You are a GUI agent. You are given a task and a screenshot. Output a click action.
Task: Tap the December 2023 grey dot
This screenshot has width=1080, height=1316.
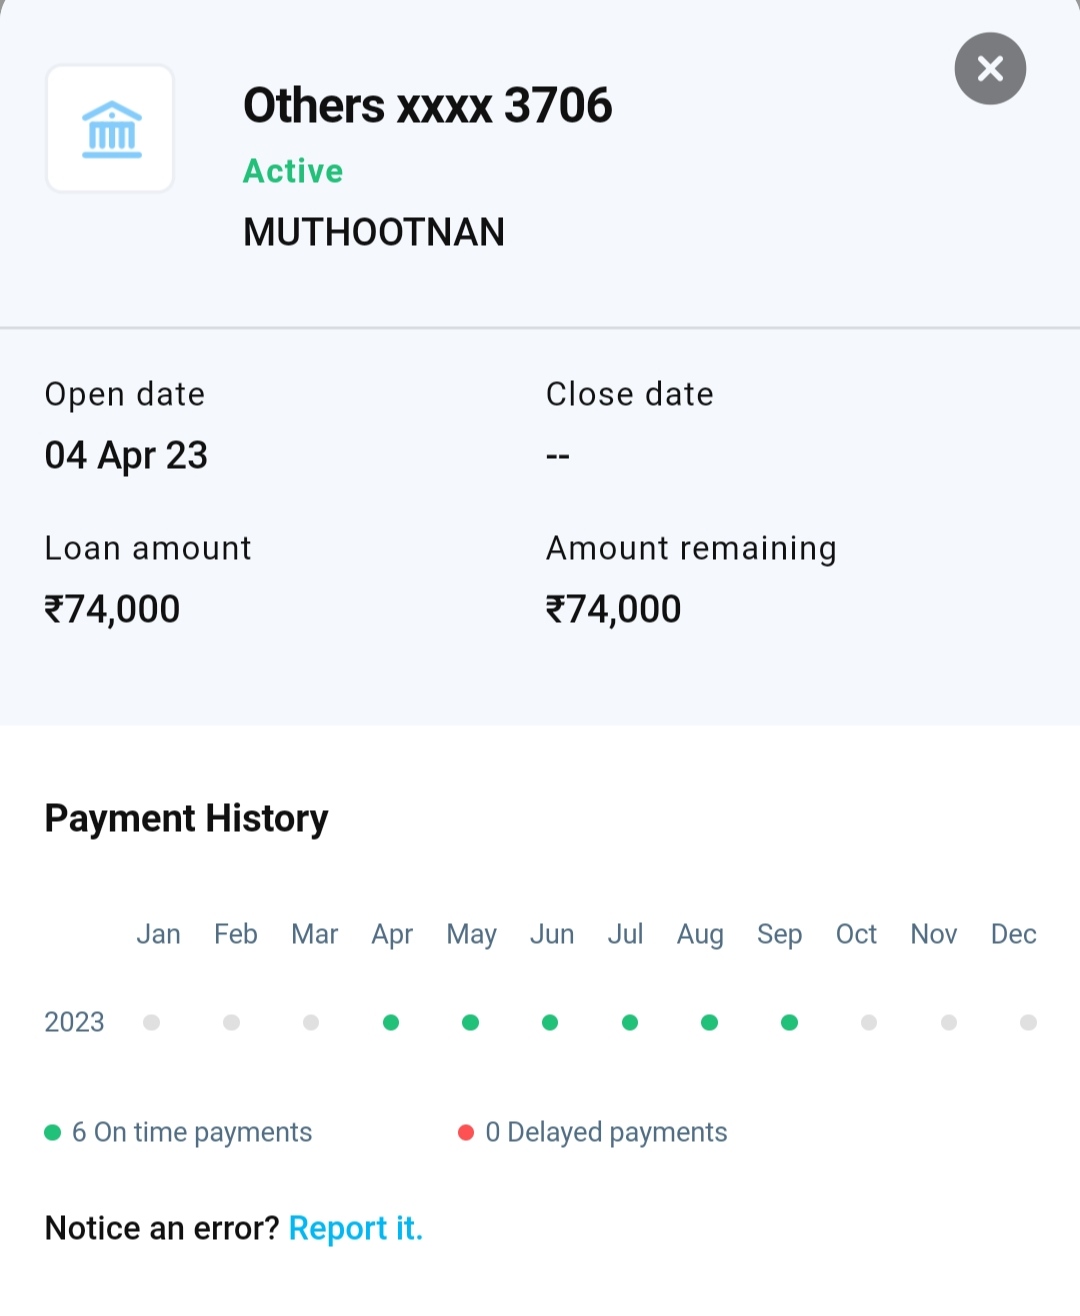click(1028, 1022)
